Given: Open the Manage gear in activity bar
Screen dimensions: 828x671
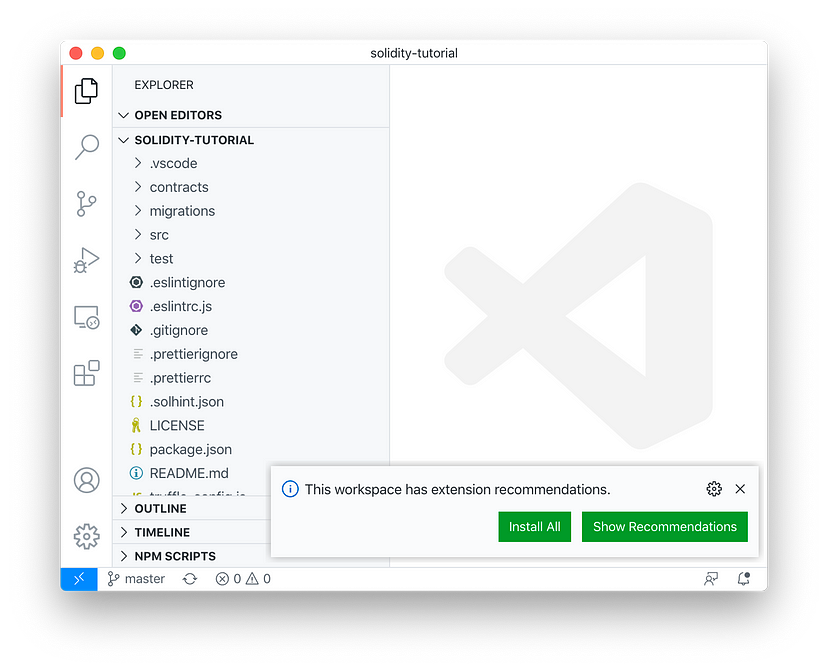Looking at the screenshot, I should coord(87,536).
